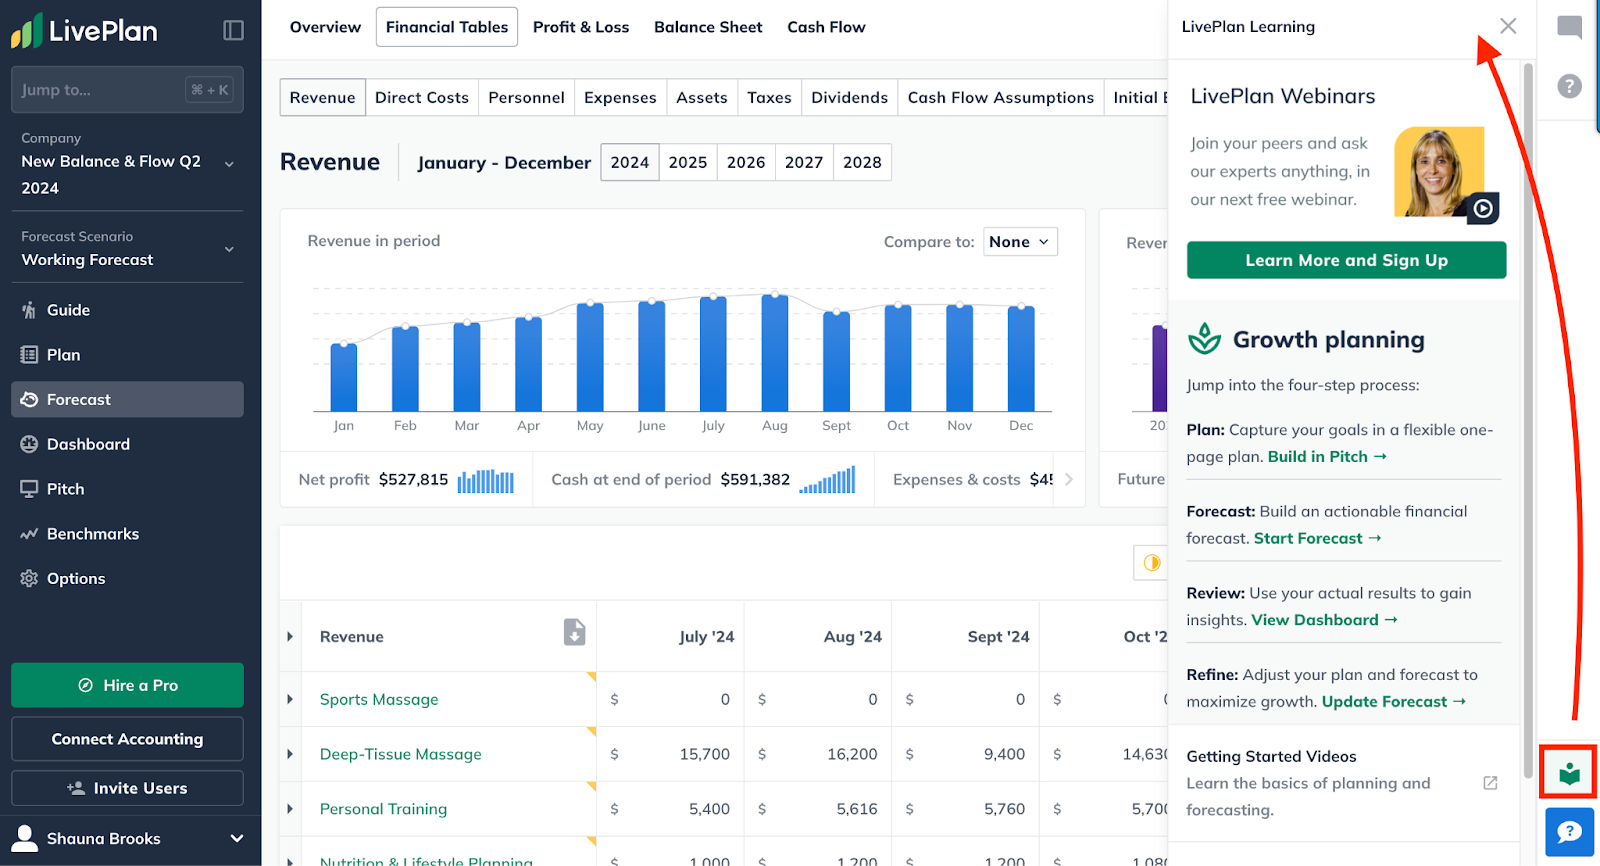Open the LivePlan Learning book icon
The width and height of the screenshot is (1600, 866).
tap(1569, 773)
